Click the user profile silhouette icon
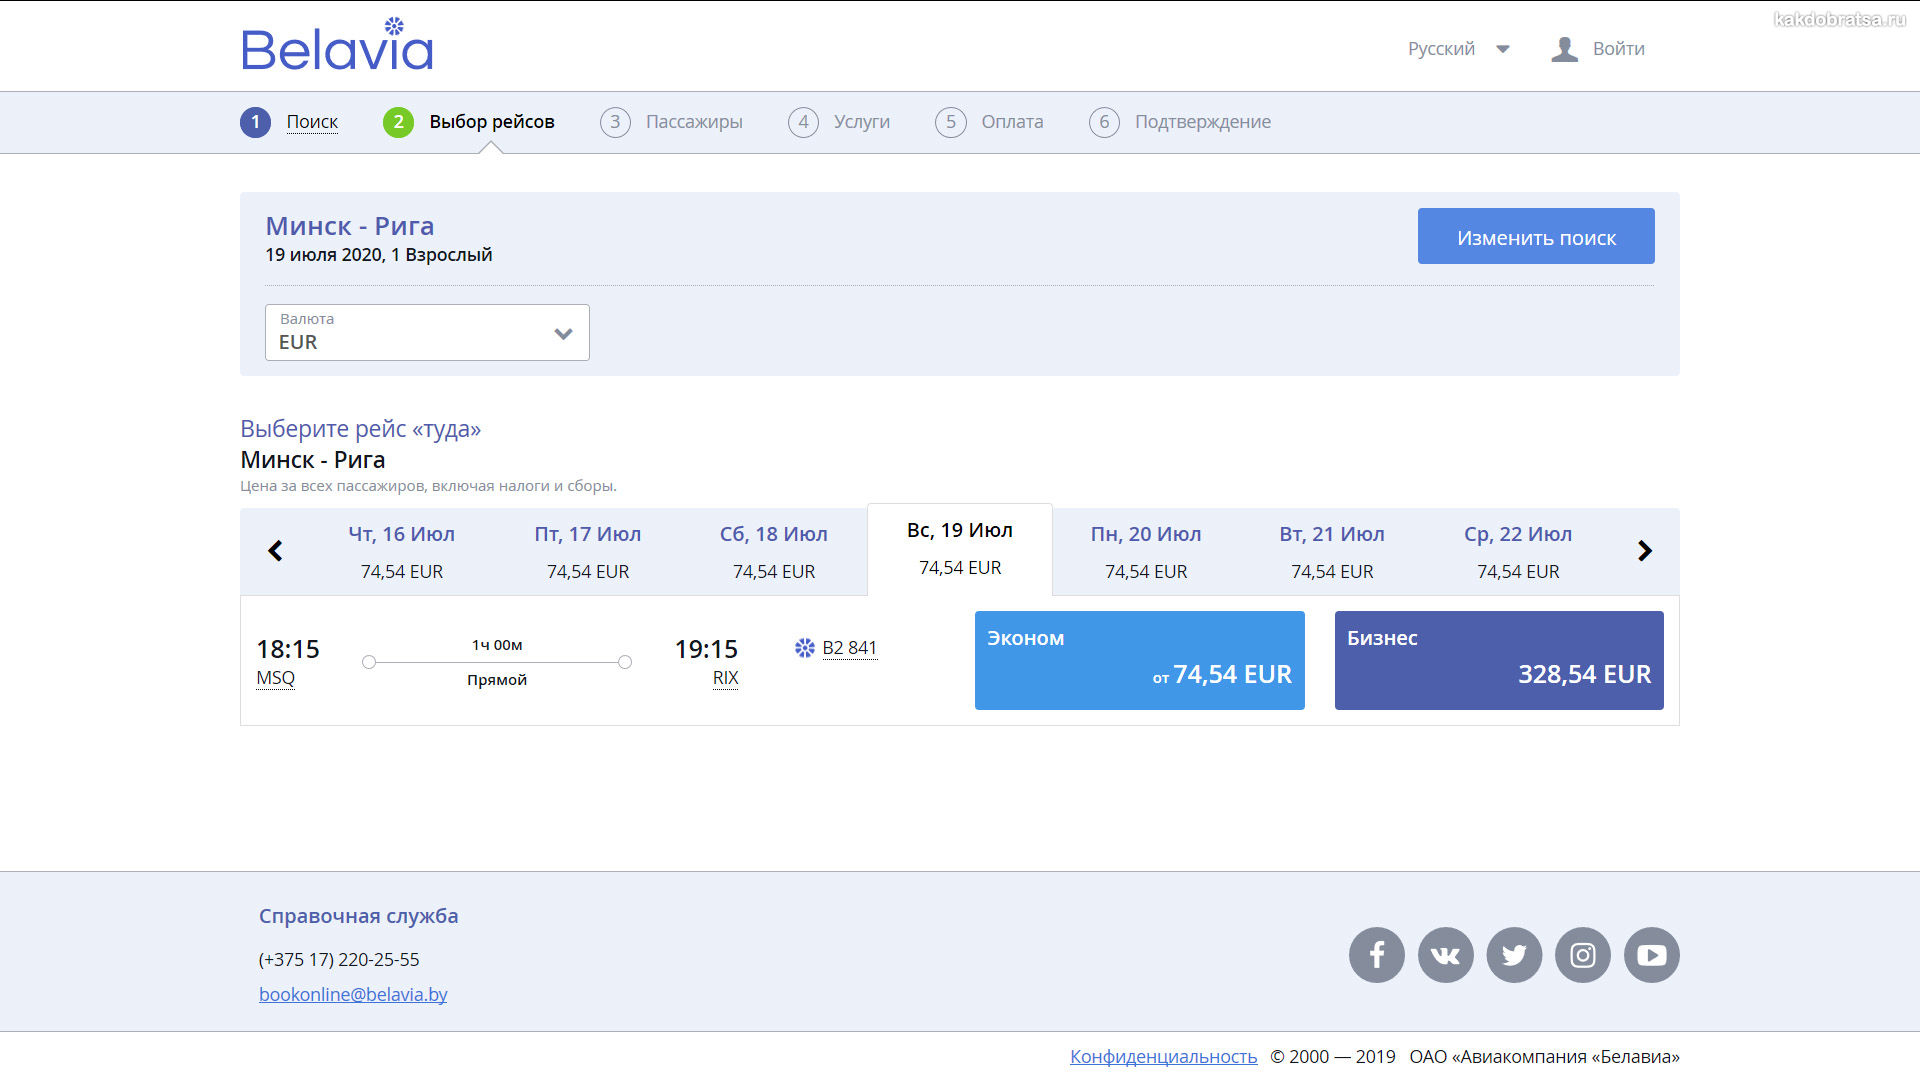The height and width of the screenshot is (1080, 1920). coord(1564,49)
